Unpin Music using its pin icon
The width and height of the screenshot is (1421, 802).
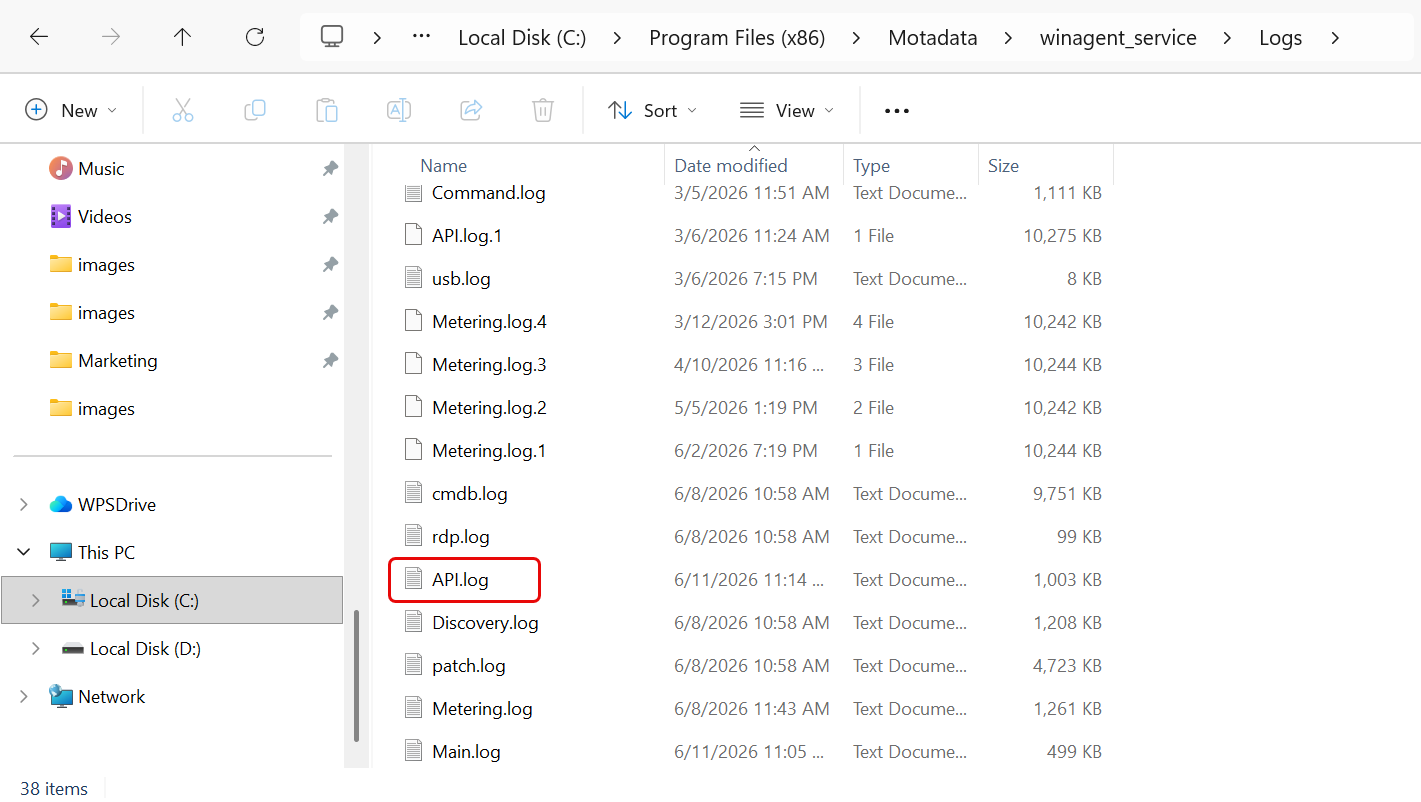330,169
